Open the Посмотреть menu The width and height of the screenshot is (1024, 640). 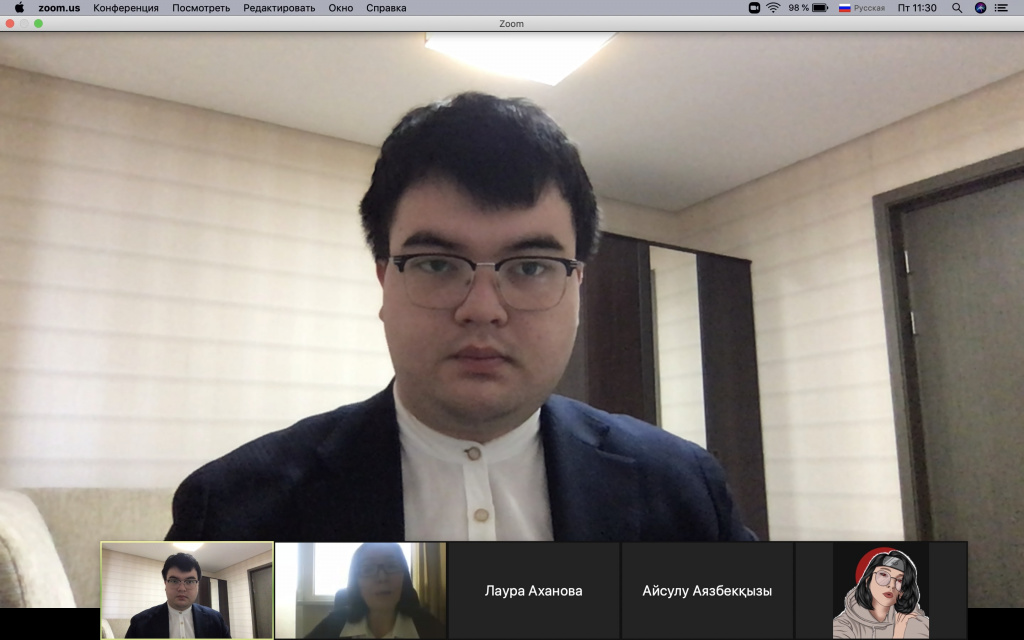pyautogui.click(x=201, y=8)
